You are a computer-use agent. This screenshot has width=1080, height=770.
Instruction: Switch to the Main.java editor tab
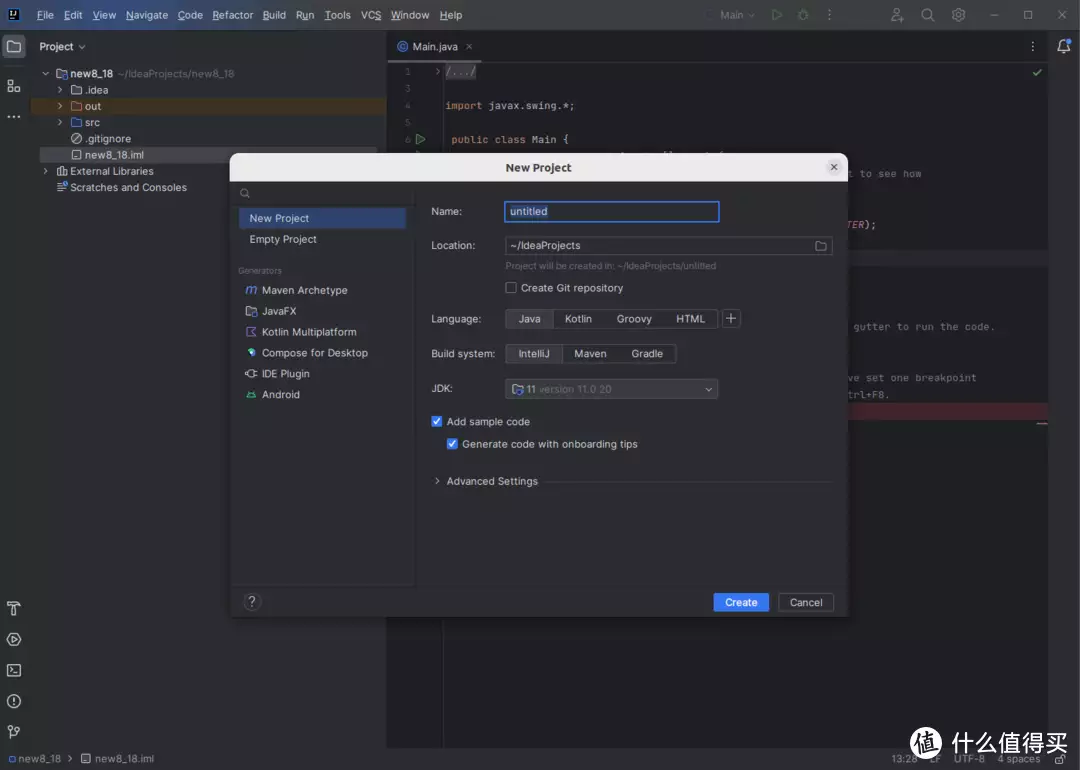(435, 46)
